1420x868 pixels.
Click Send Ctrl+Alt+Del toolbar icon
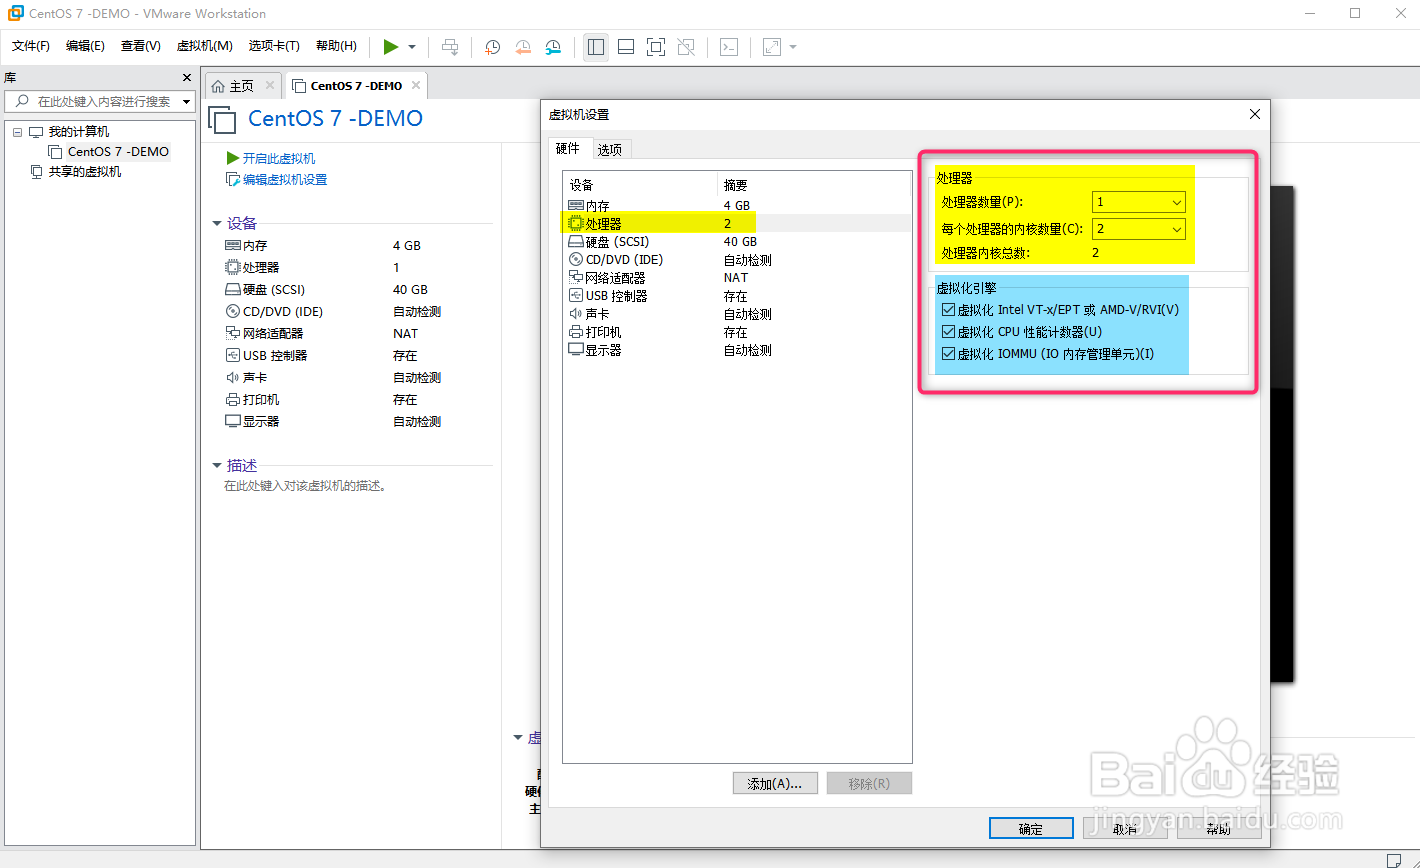click(x=451, y=47)
